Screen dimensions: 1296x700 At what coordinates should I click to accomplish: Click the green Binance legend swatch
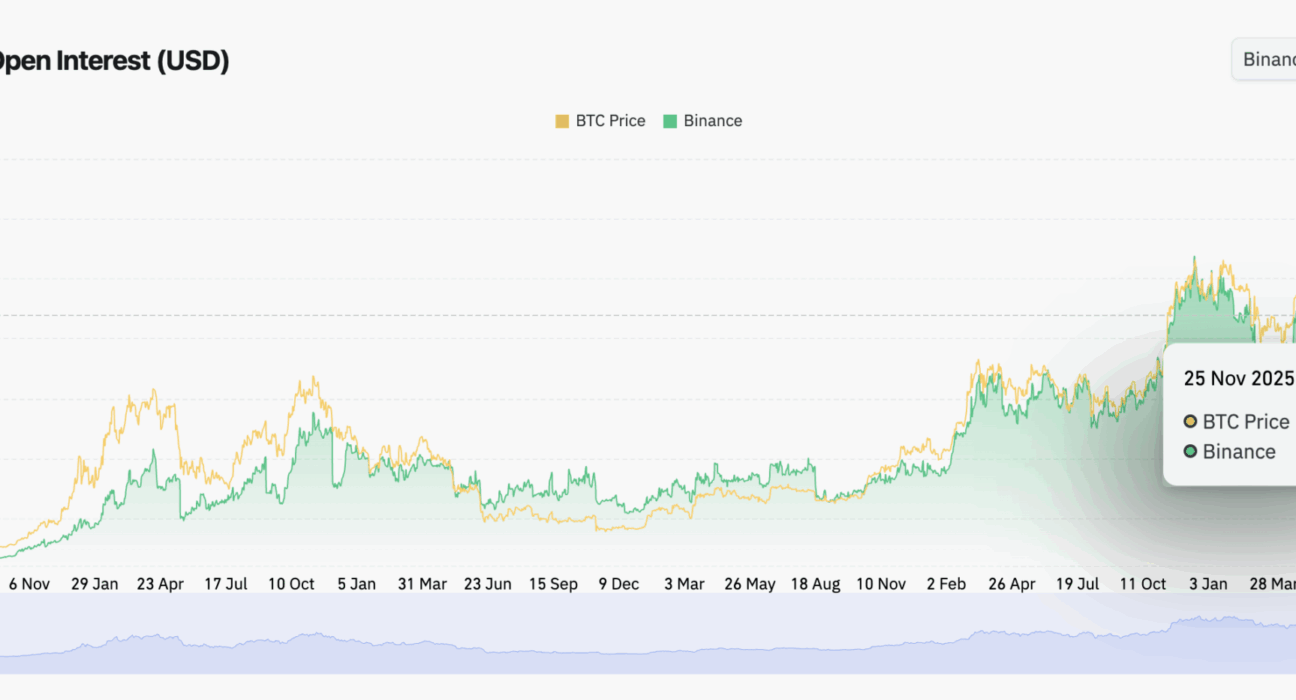pos(670,121)
